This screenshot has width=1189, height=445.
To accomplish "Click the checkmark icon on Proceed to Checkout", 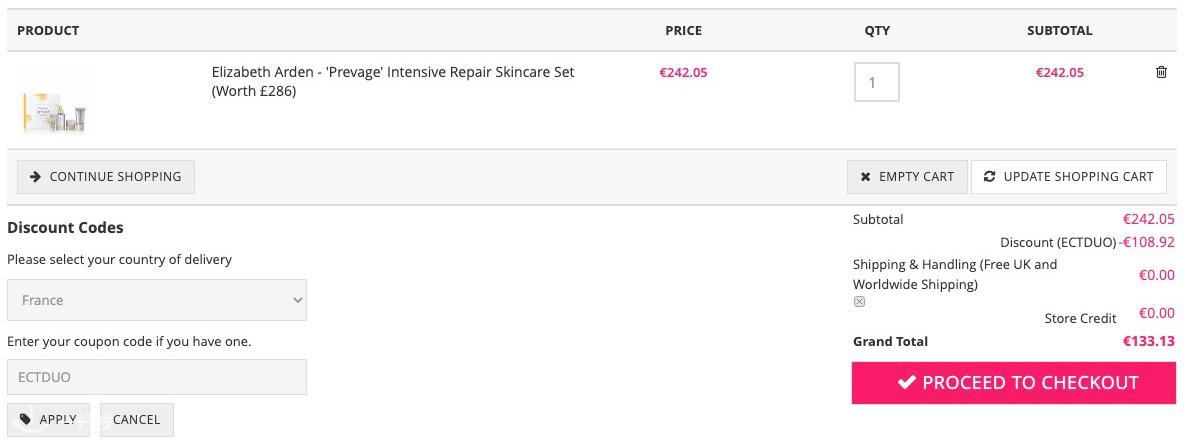I will [x=906, y=382].
